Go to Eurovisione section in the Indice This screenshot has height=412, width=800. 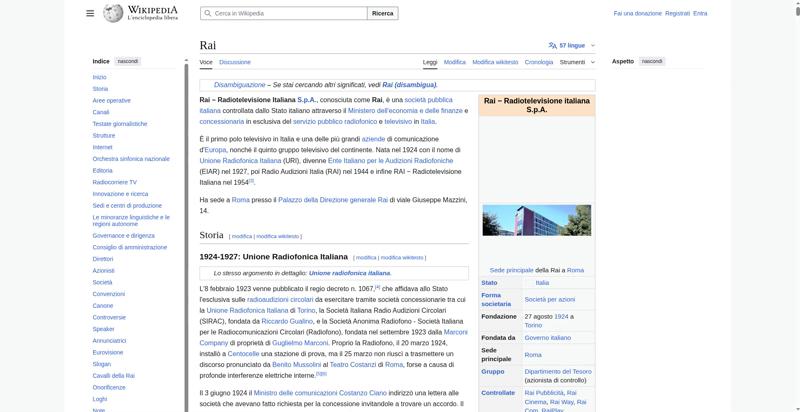[x=108, y=352]
